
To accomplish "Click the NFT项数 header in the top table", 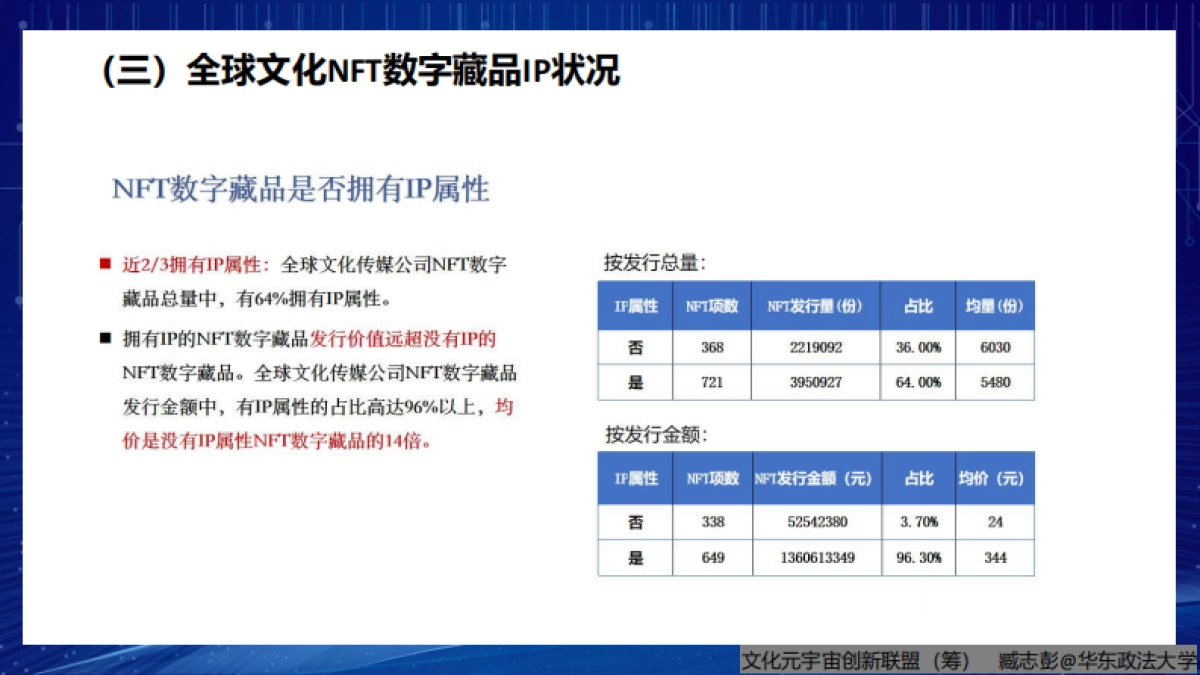I will [712, 305].
